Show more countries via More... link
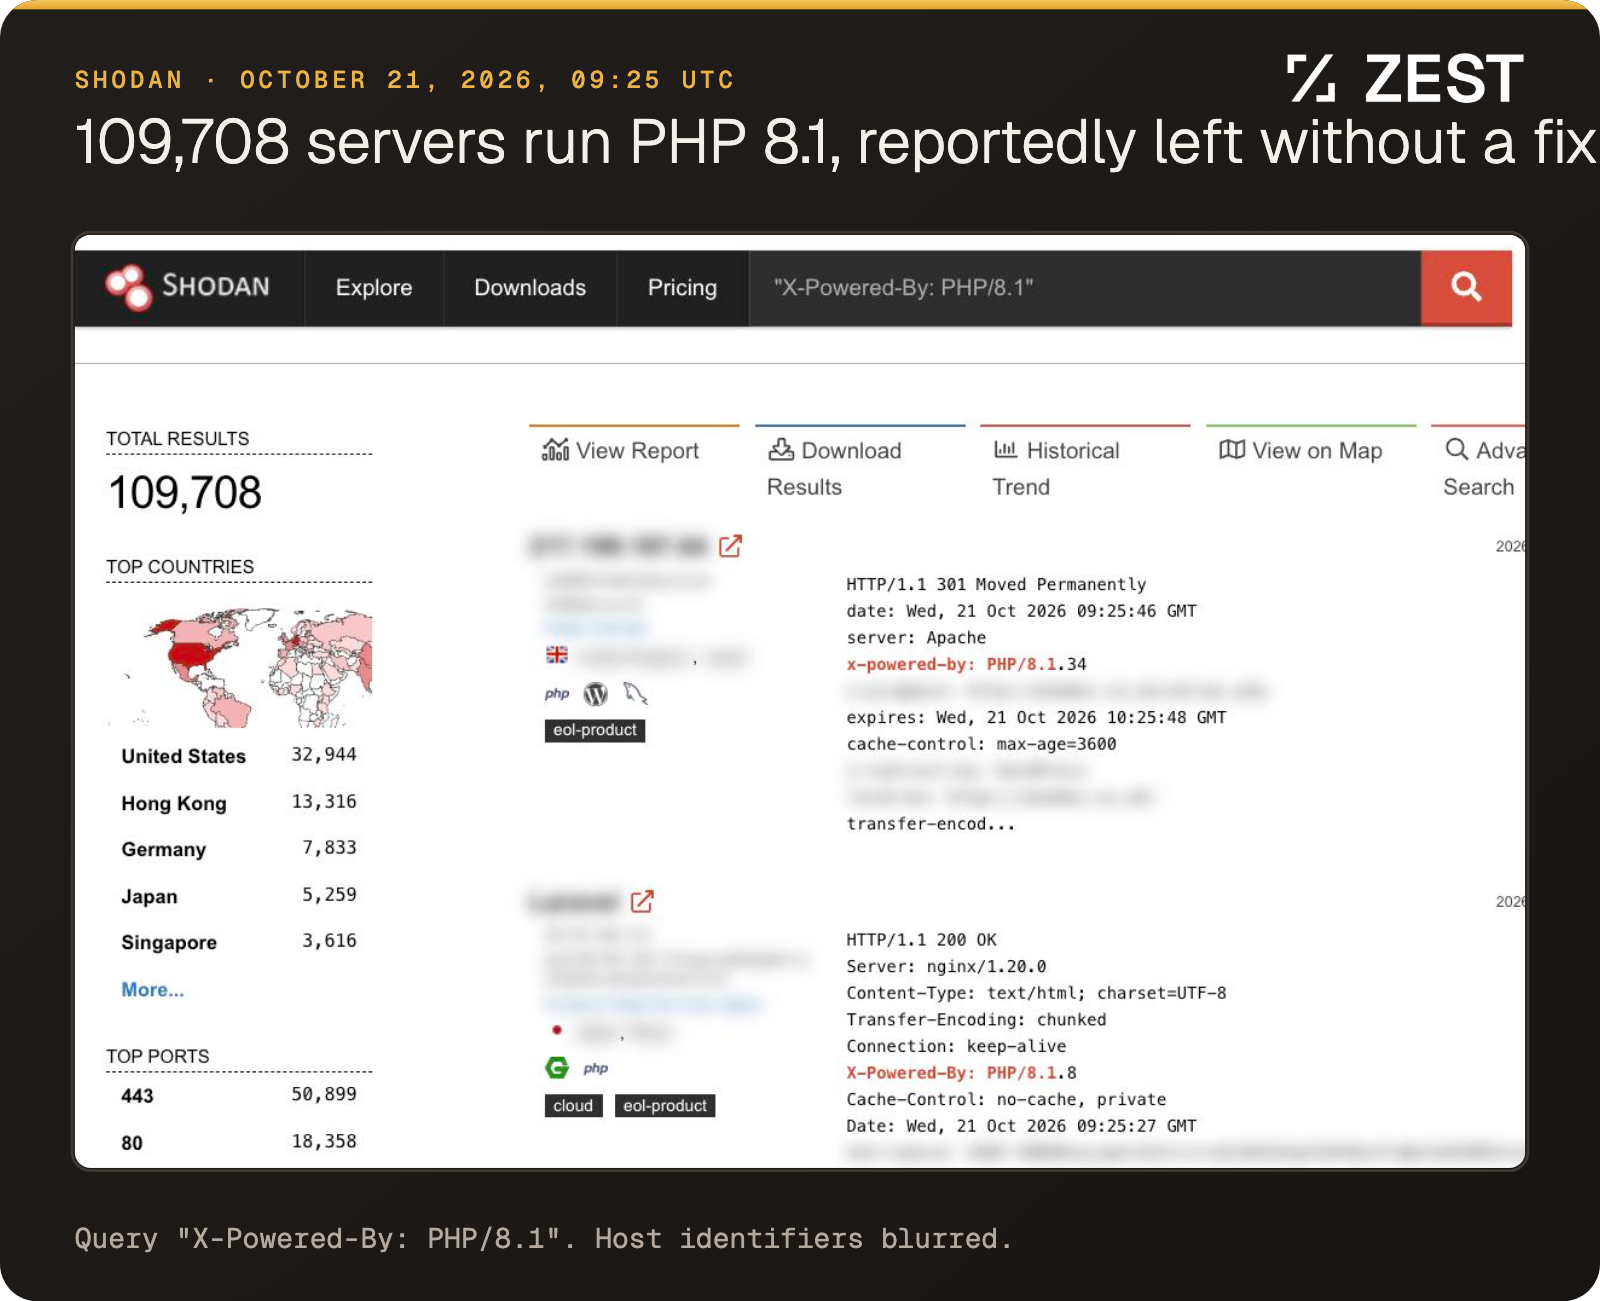 [153, 989]
